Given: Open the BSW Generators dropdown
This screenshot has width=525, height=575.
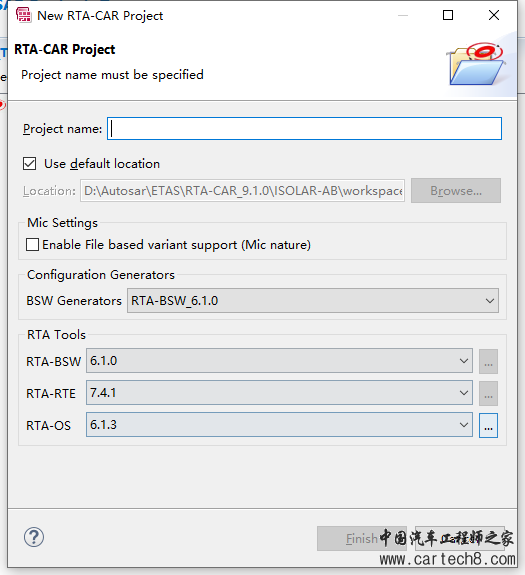Looking at the screenshot, I should click(x=313, y=301).
